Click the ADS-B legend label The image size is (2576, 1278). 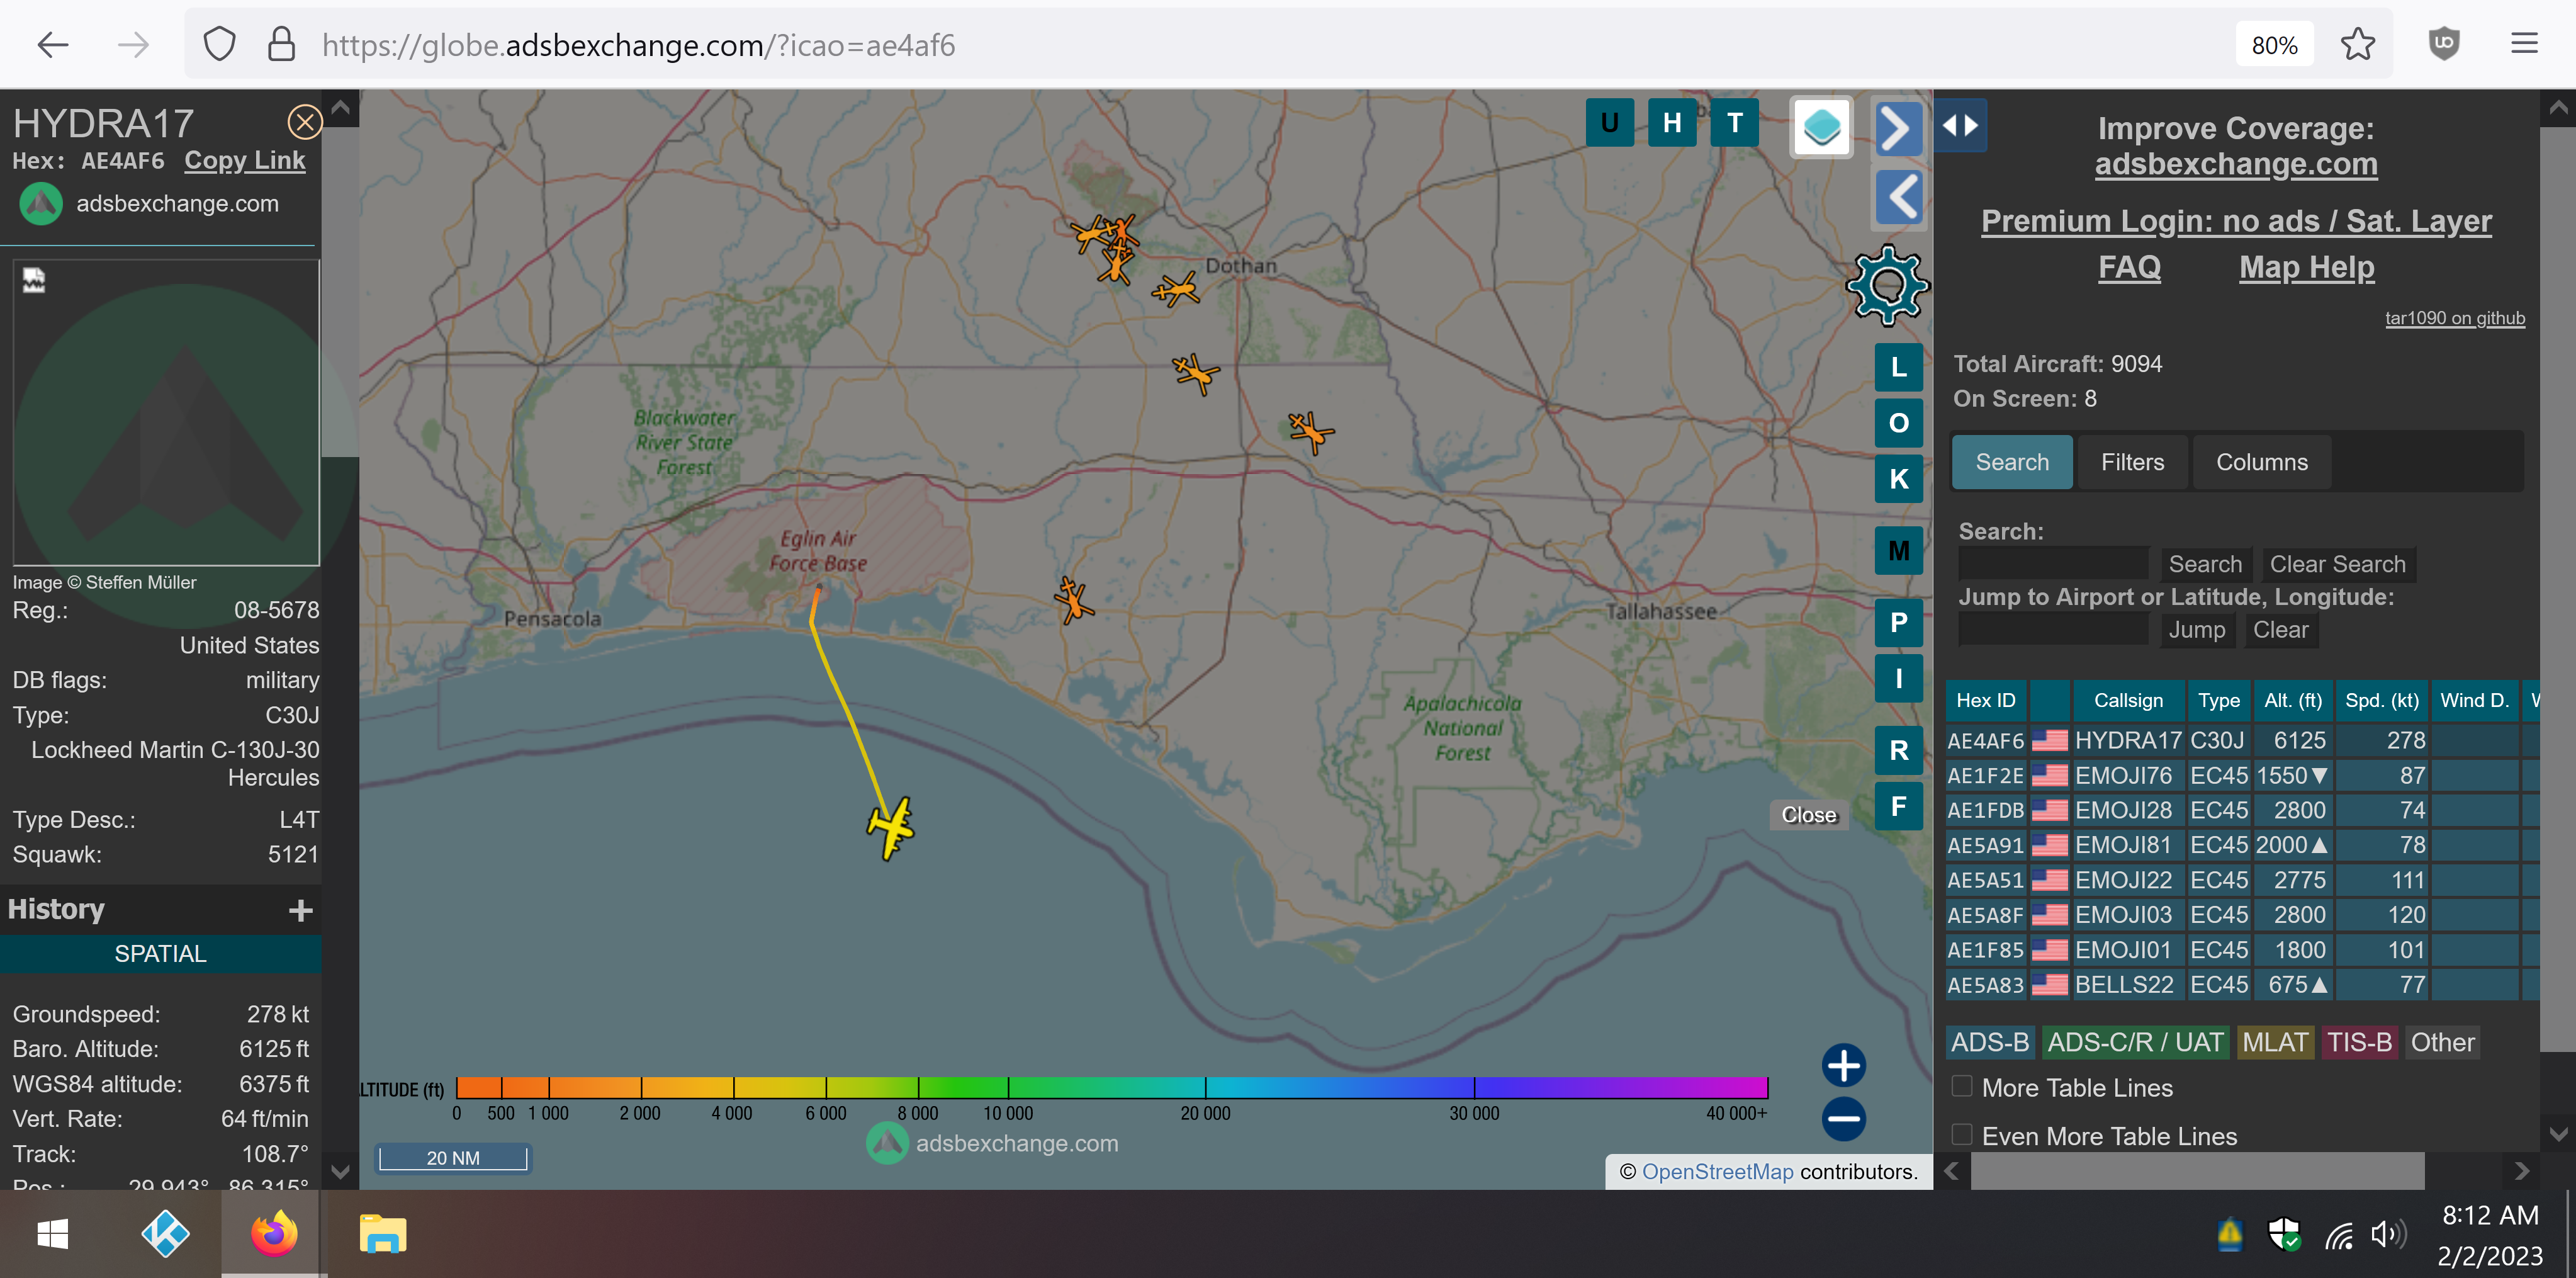tap(1990, 1042)
